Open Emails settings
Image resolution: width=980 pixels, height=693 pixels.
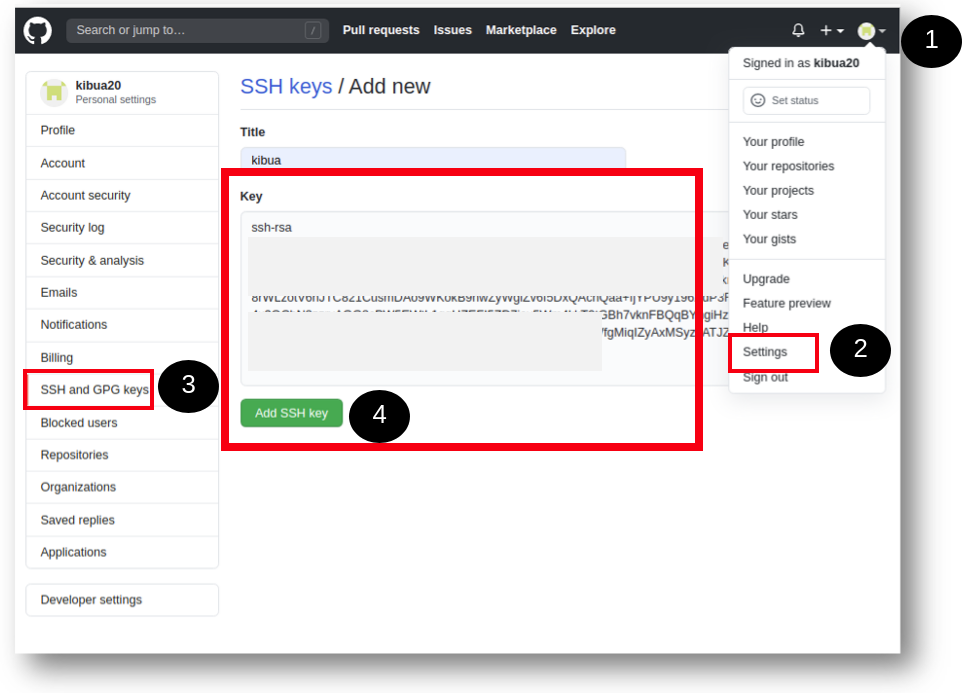click(x=122, y=292)
